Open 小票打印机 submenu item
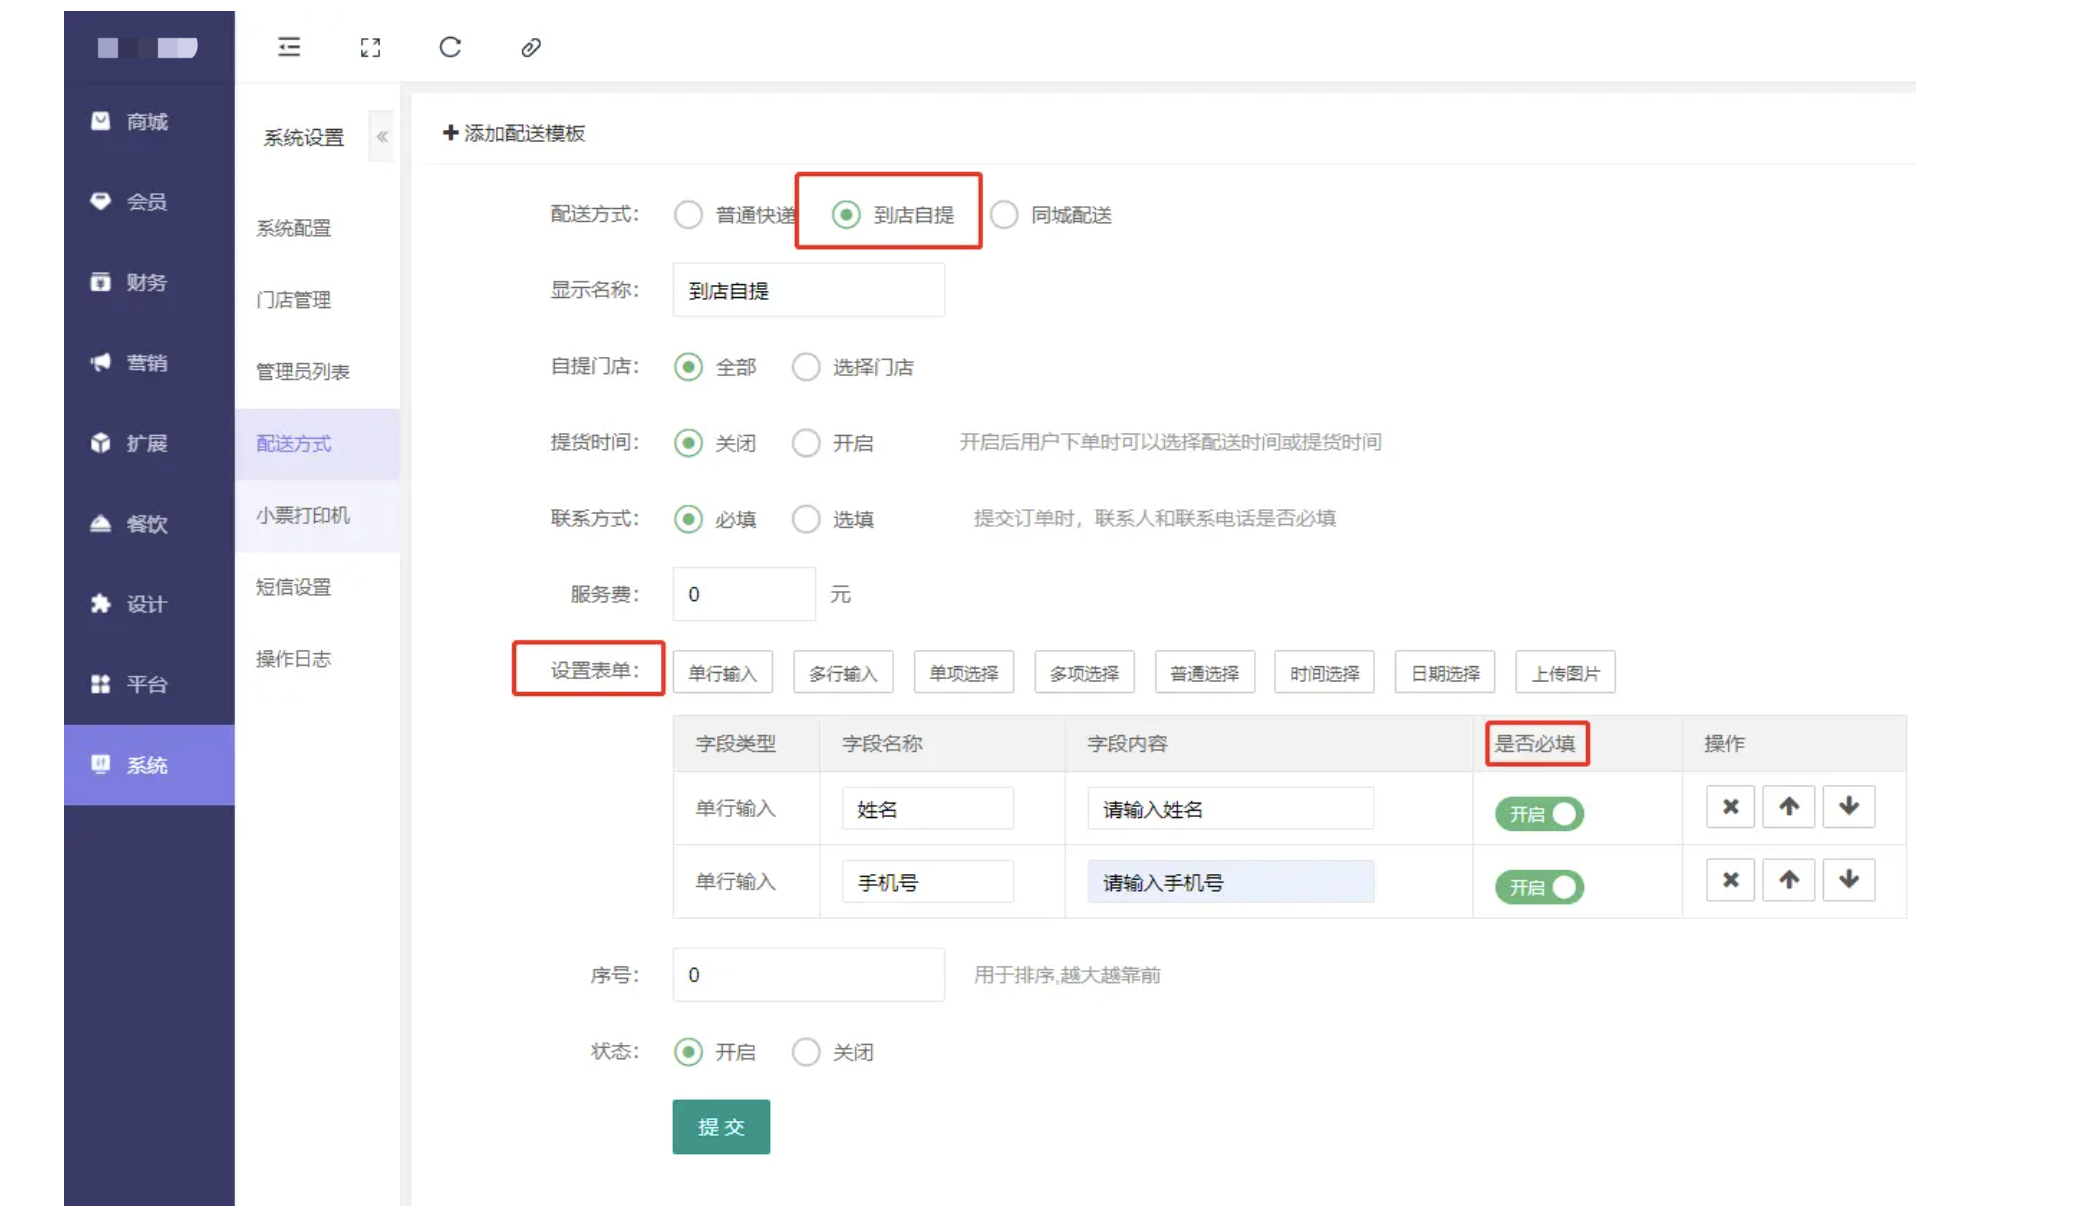This screenshot has width=2074, height=1224. point(317,515)
